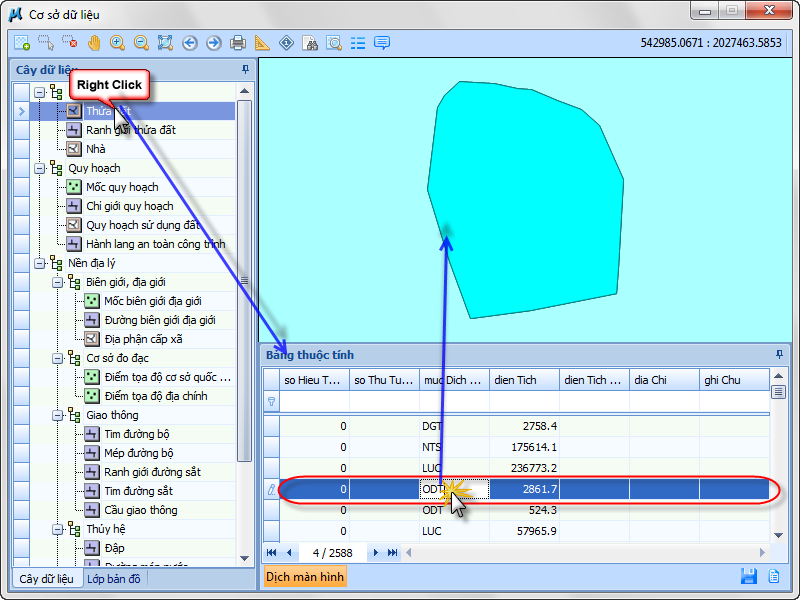800x600 pixels.
Task: Click the Dịch màn hình button
Action: tap(305, 577)
